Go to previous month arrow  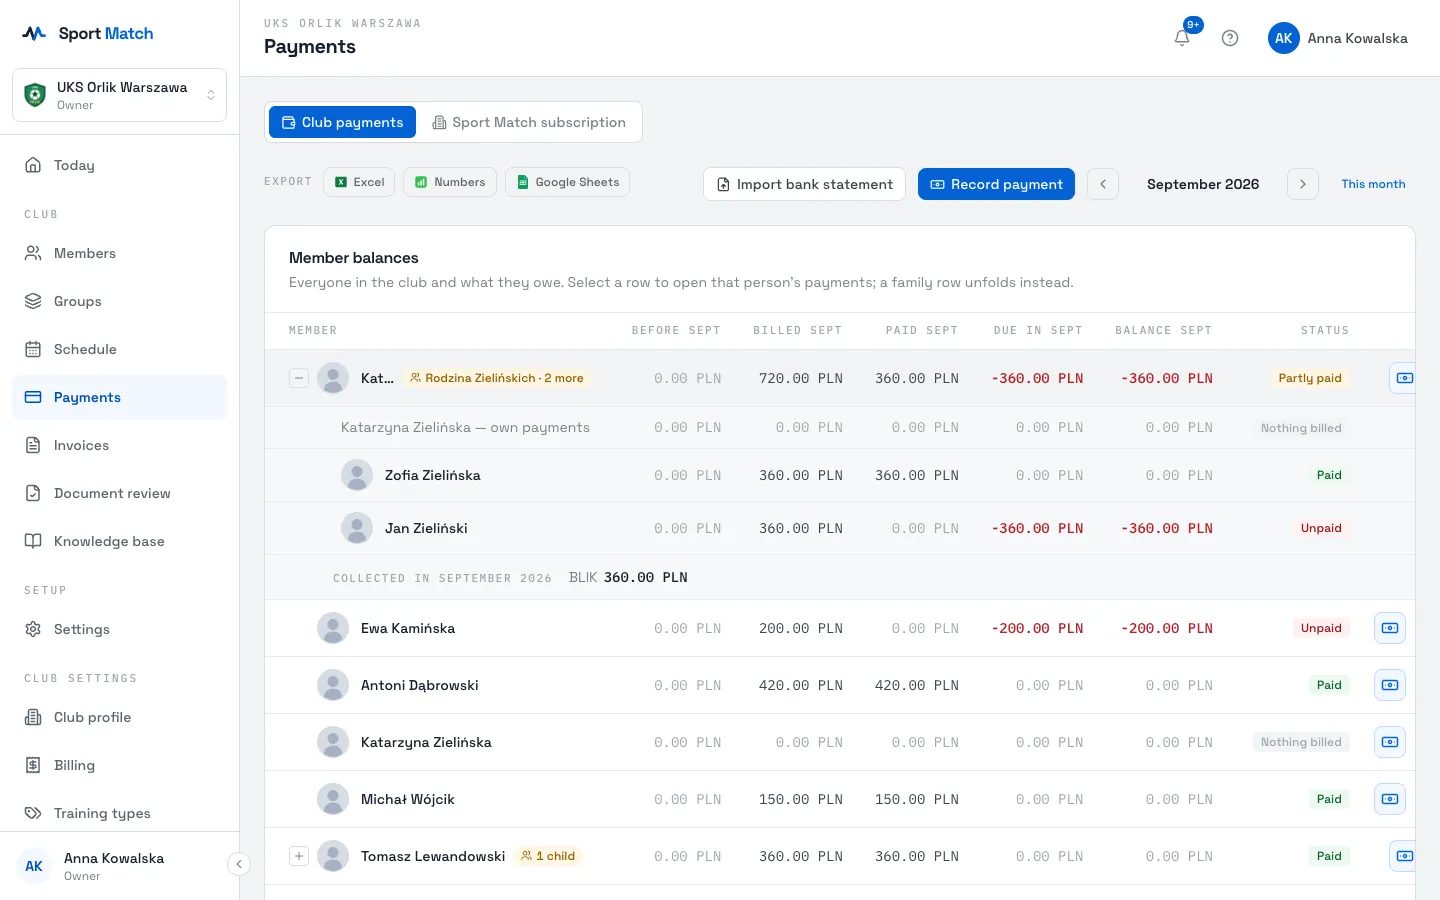pyautogui.click(x=1103, y=184)
